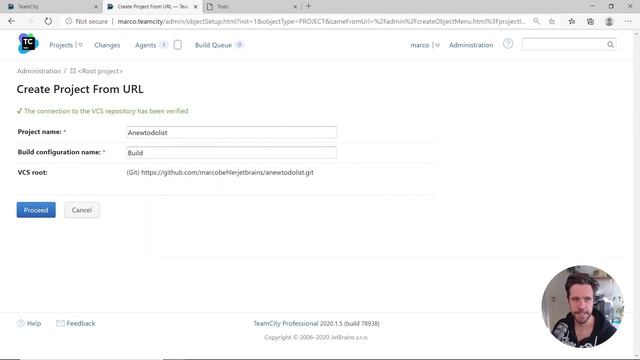Click the Help icon in footer
This screenshot has width=640, height=360.
coord(21,323)
